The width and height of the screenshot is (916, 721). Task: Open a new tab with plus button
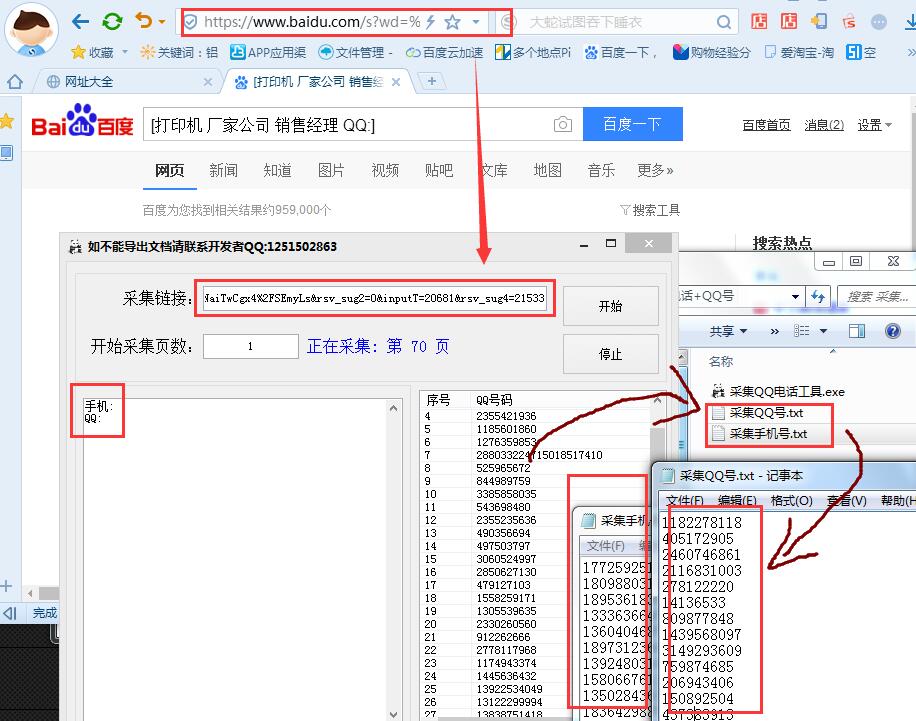coord(432,81)
